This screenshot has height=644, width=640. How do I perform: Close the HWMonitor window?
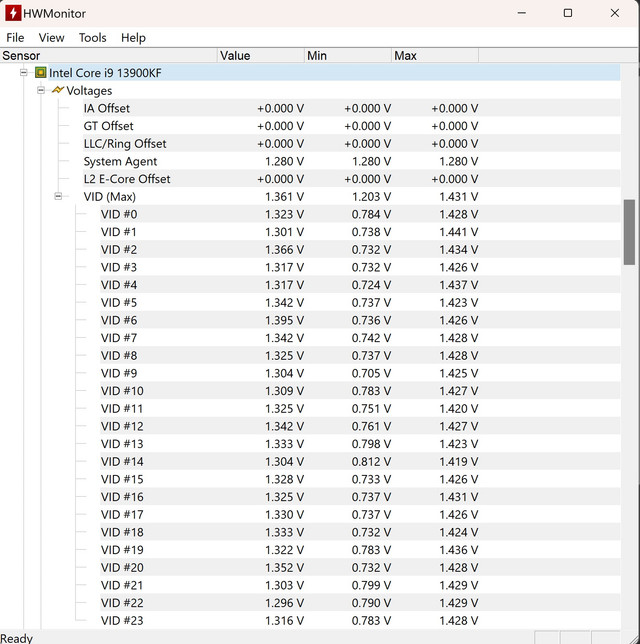(x=615, y=13)
